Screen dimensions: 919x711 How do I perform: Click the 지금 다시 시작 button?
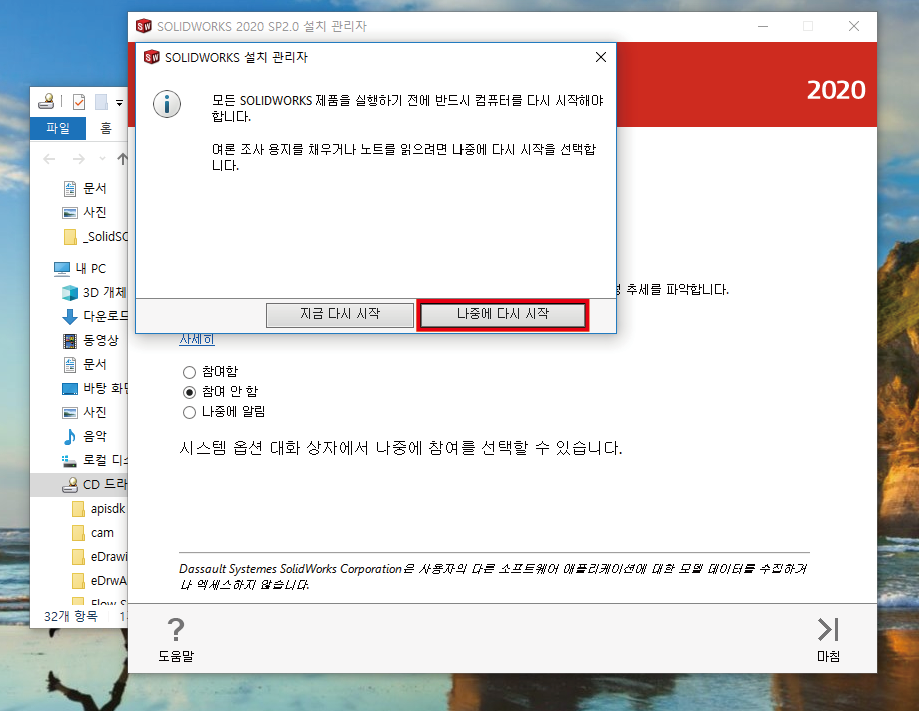pyautogui.click(x=340, y=315)
